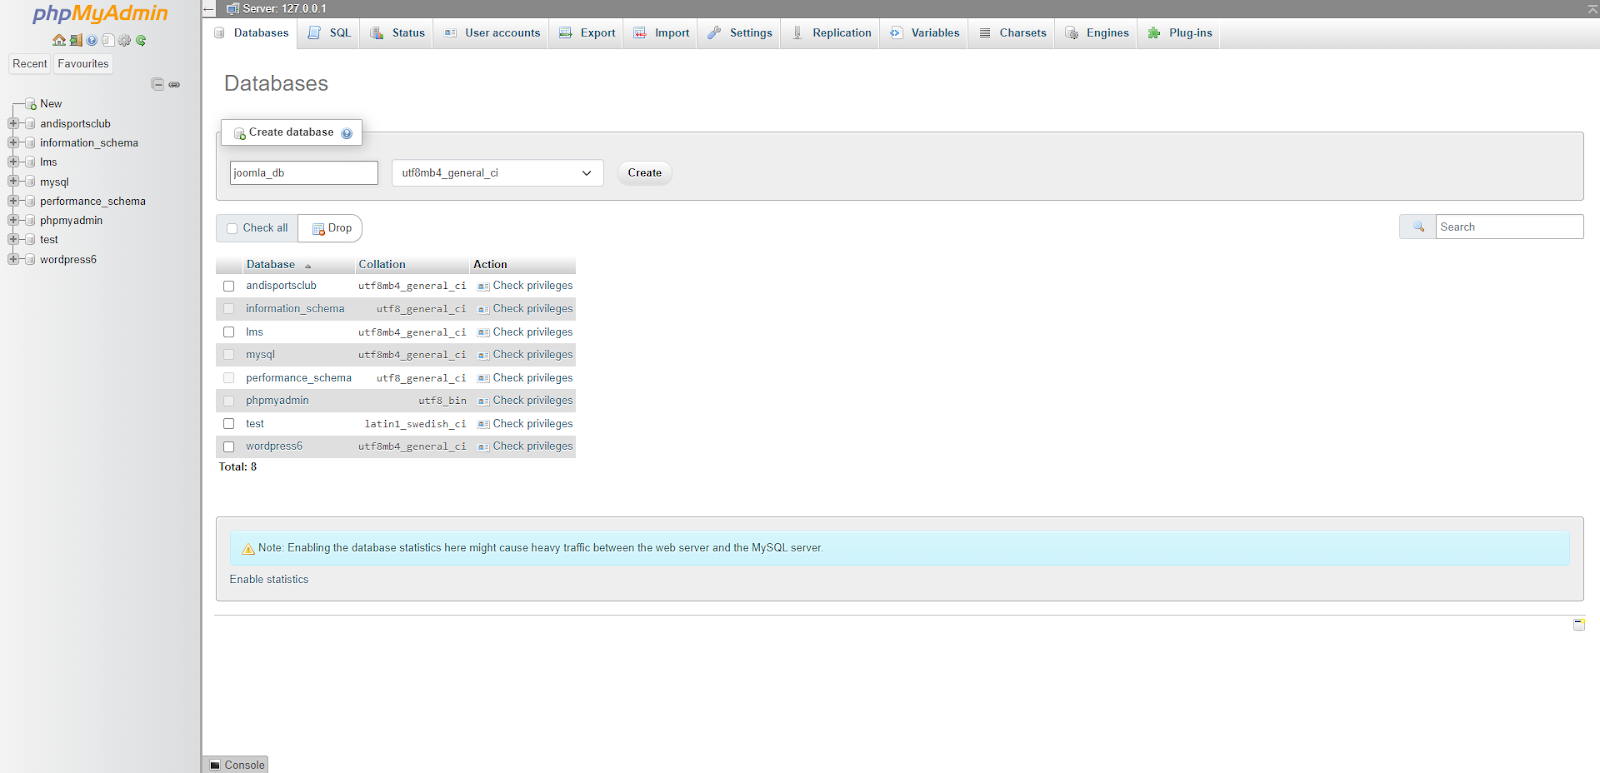Click the Home icon in phpMyAdmin sidebar
Viewport: 1600px width, 773px height.
click(59, 40)
